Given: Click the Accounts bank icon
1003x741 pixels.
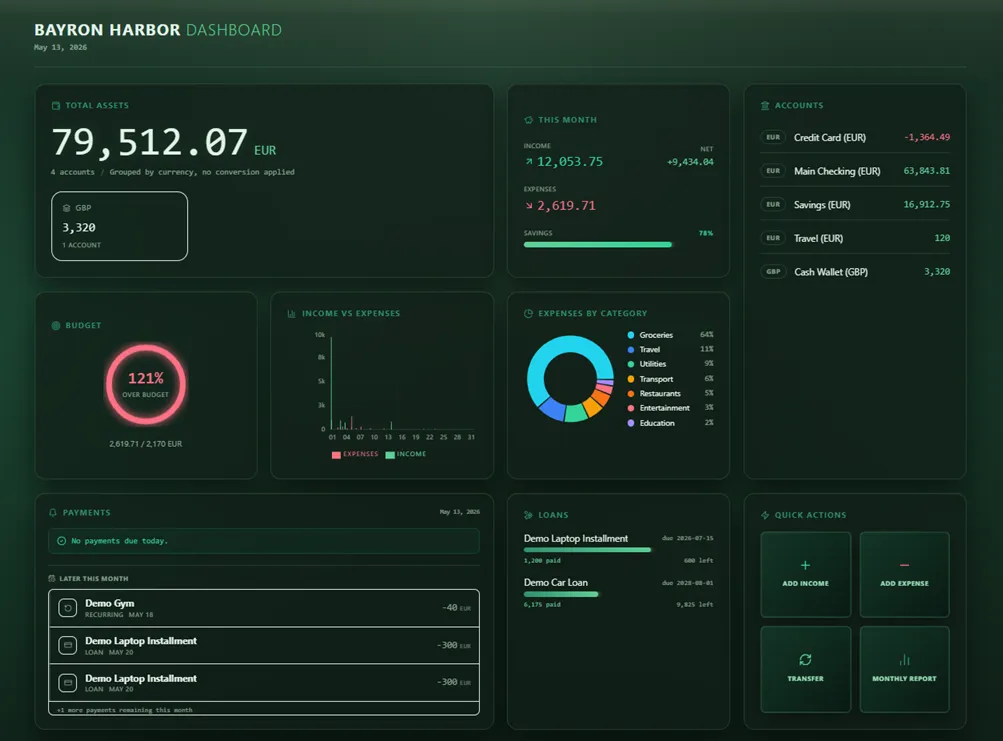Looking at the screenshot, I should tap(765, 106).
